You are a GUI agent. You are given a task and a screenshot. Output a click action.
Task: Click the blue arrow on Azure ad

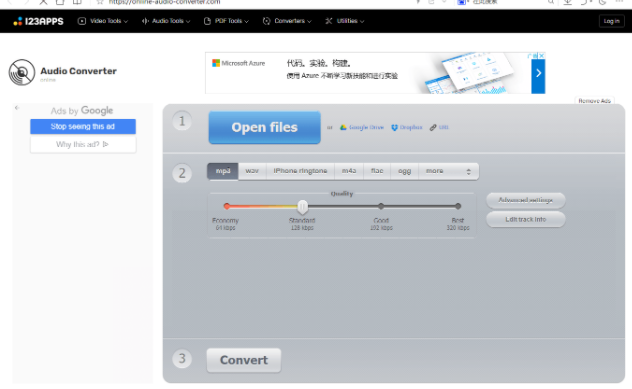(538, 73)
